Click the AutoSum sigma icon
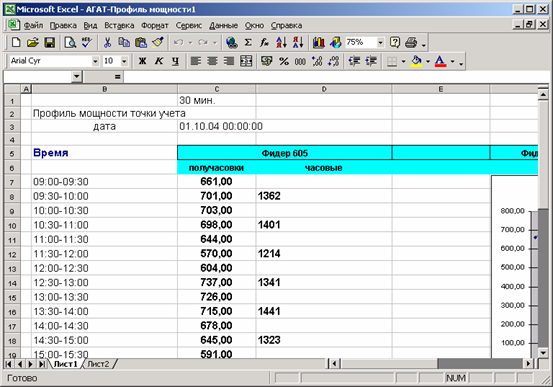This screenshot has height=387, width=553. [248, 43]
